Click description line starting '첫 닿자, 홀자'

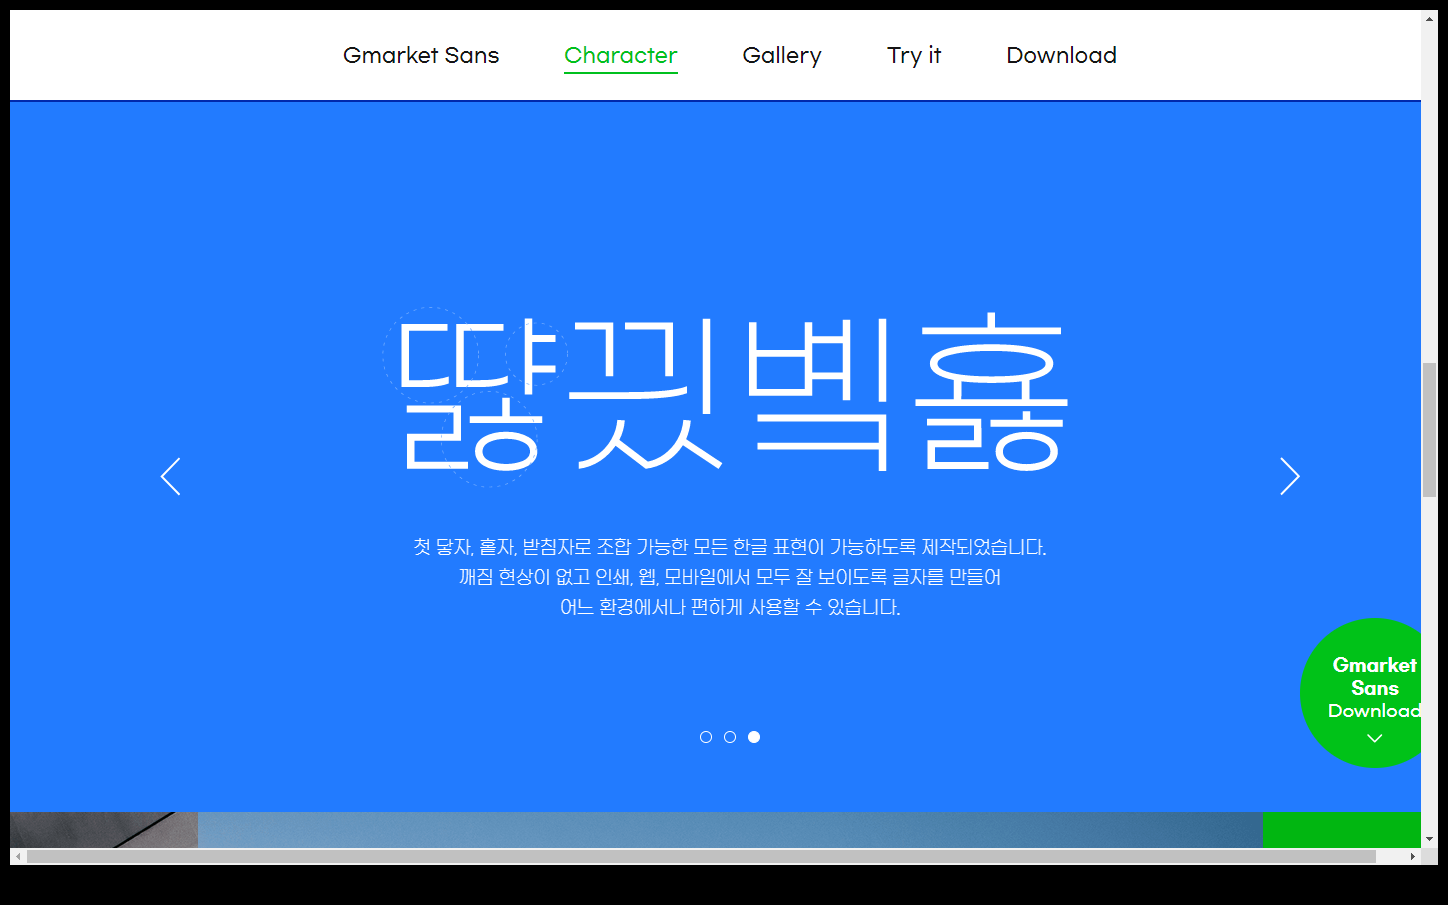click(x=730, y=547)
